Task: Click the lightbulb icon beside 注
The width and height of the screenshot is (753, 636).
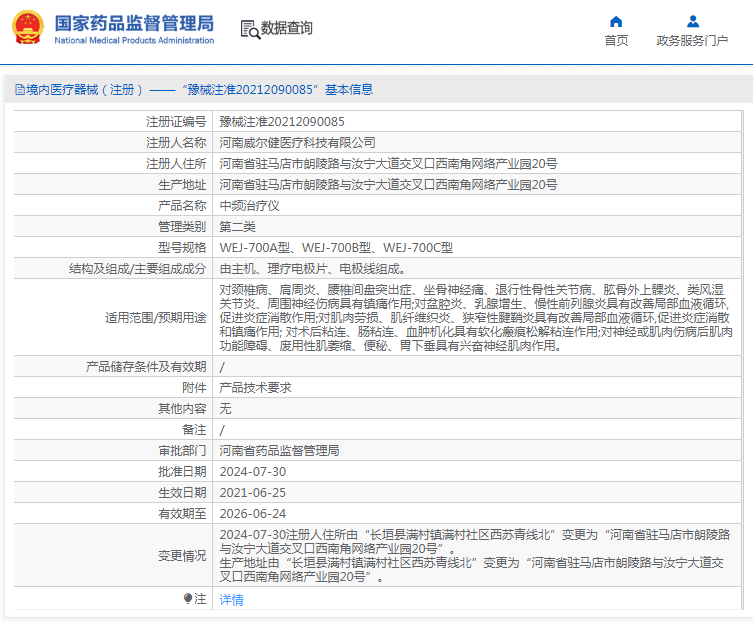Action: (x=188, y=599)
